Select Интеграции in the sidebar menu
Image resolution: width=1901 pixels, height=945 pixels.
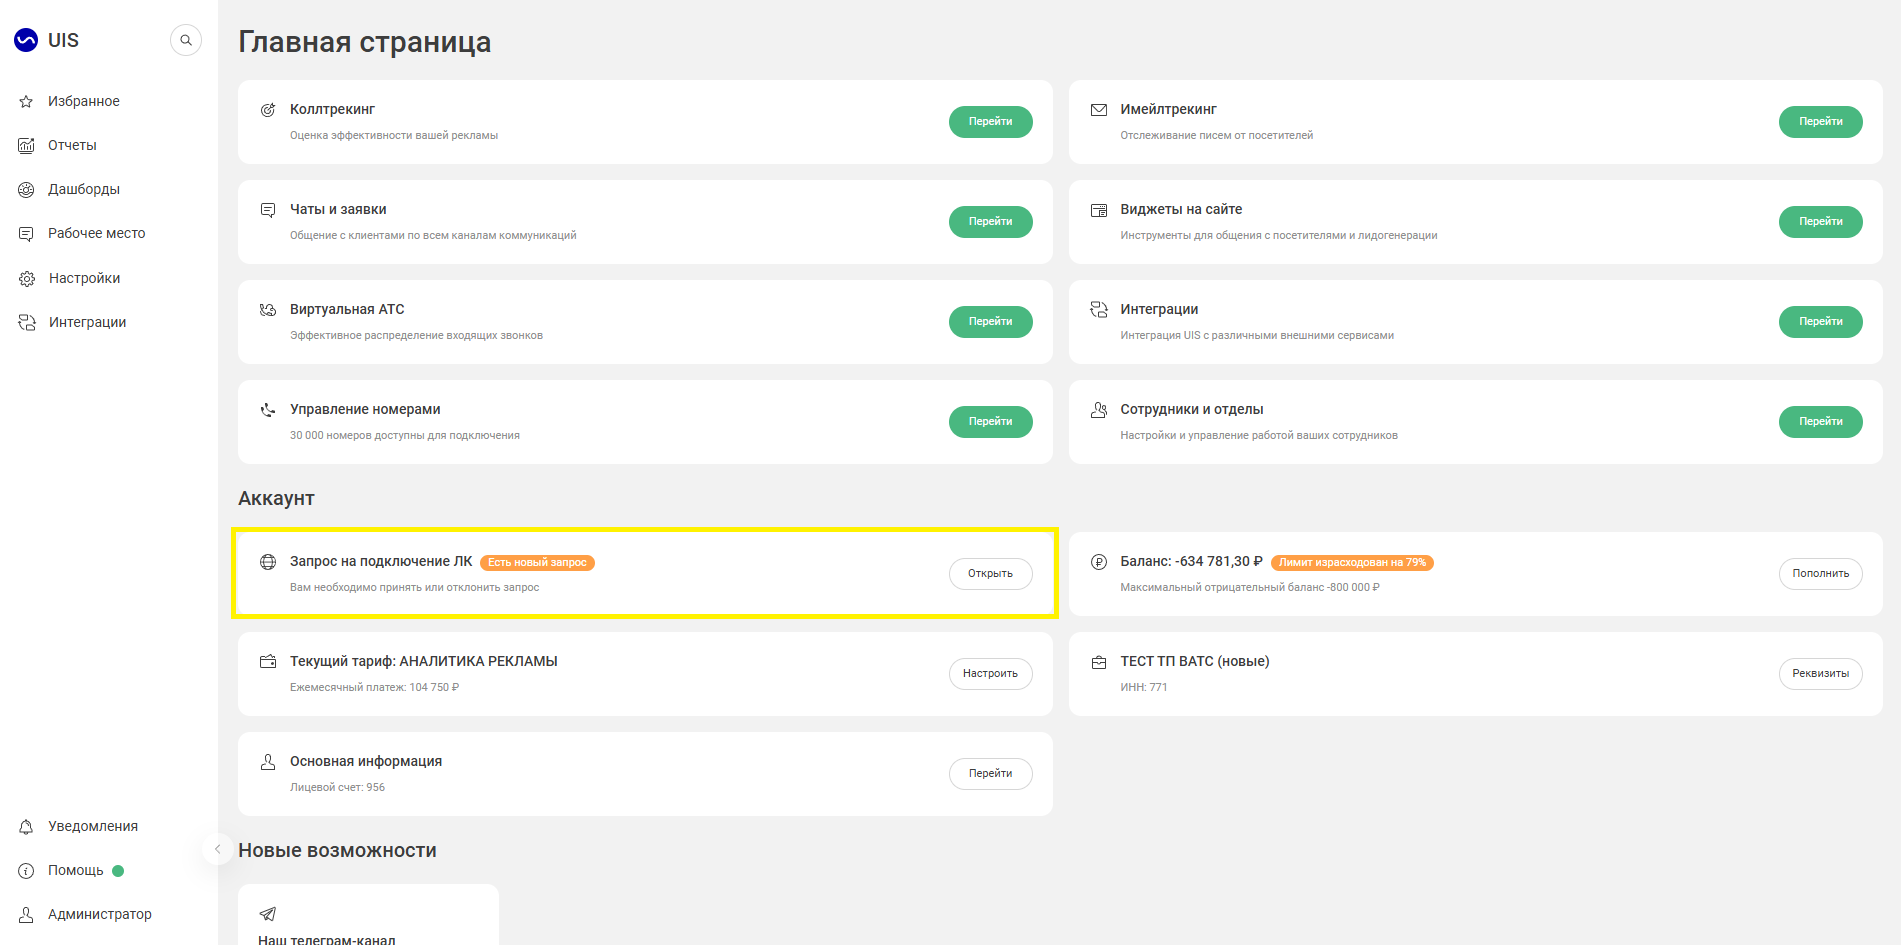[87, 322]
